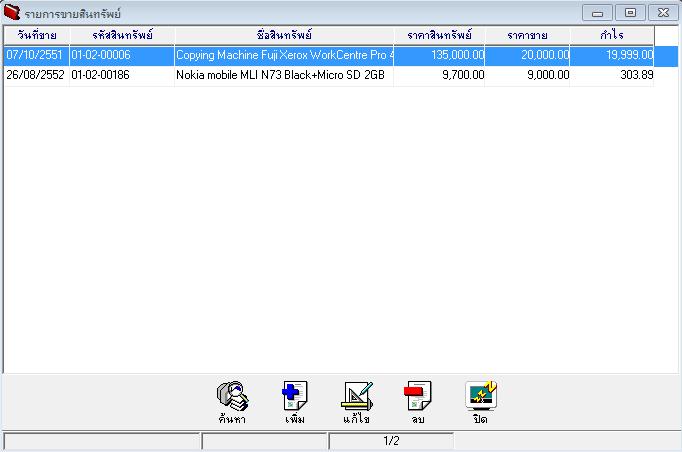Screen dimensions: 682x452
Task: Click the date cell 07/10/2551
Action: (x=35, y=55)
